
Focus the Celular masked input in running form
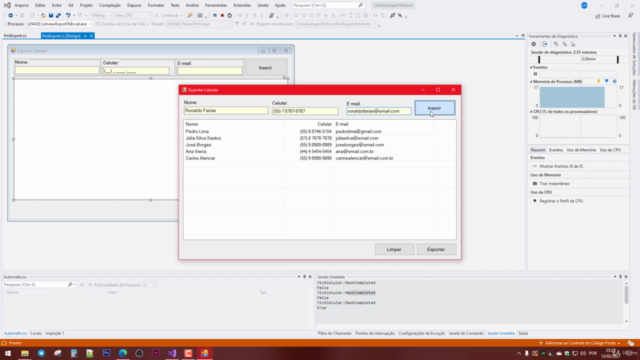[x=305, y=111]
